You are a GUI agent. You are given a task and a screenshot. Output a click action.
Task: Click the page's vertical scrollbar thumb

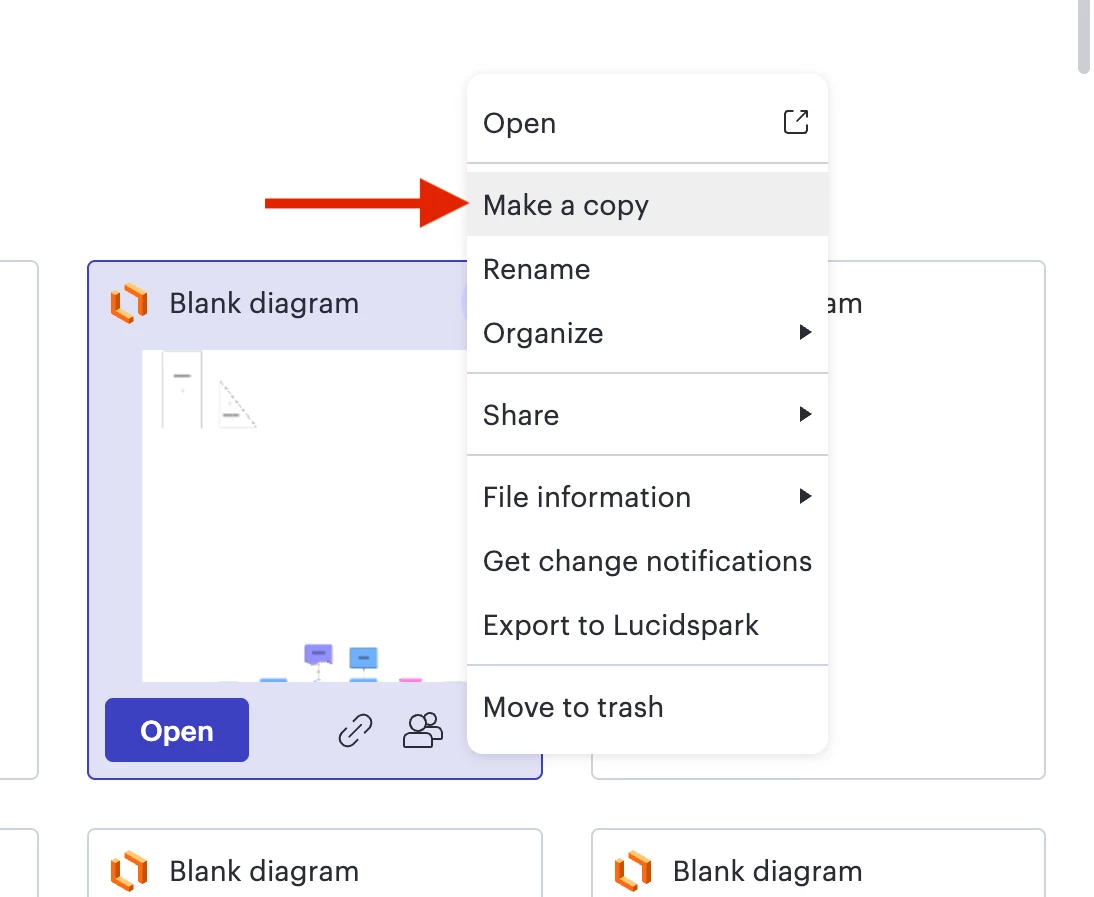click(1084, 35)
